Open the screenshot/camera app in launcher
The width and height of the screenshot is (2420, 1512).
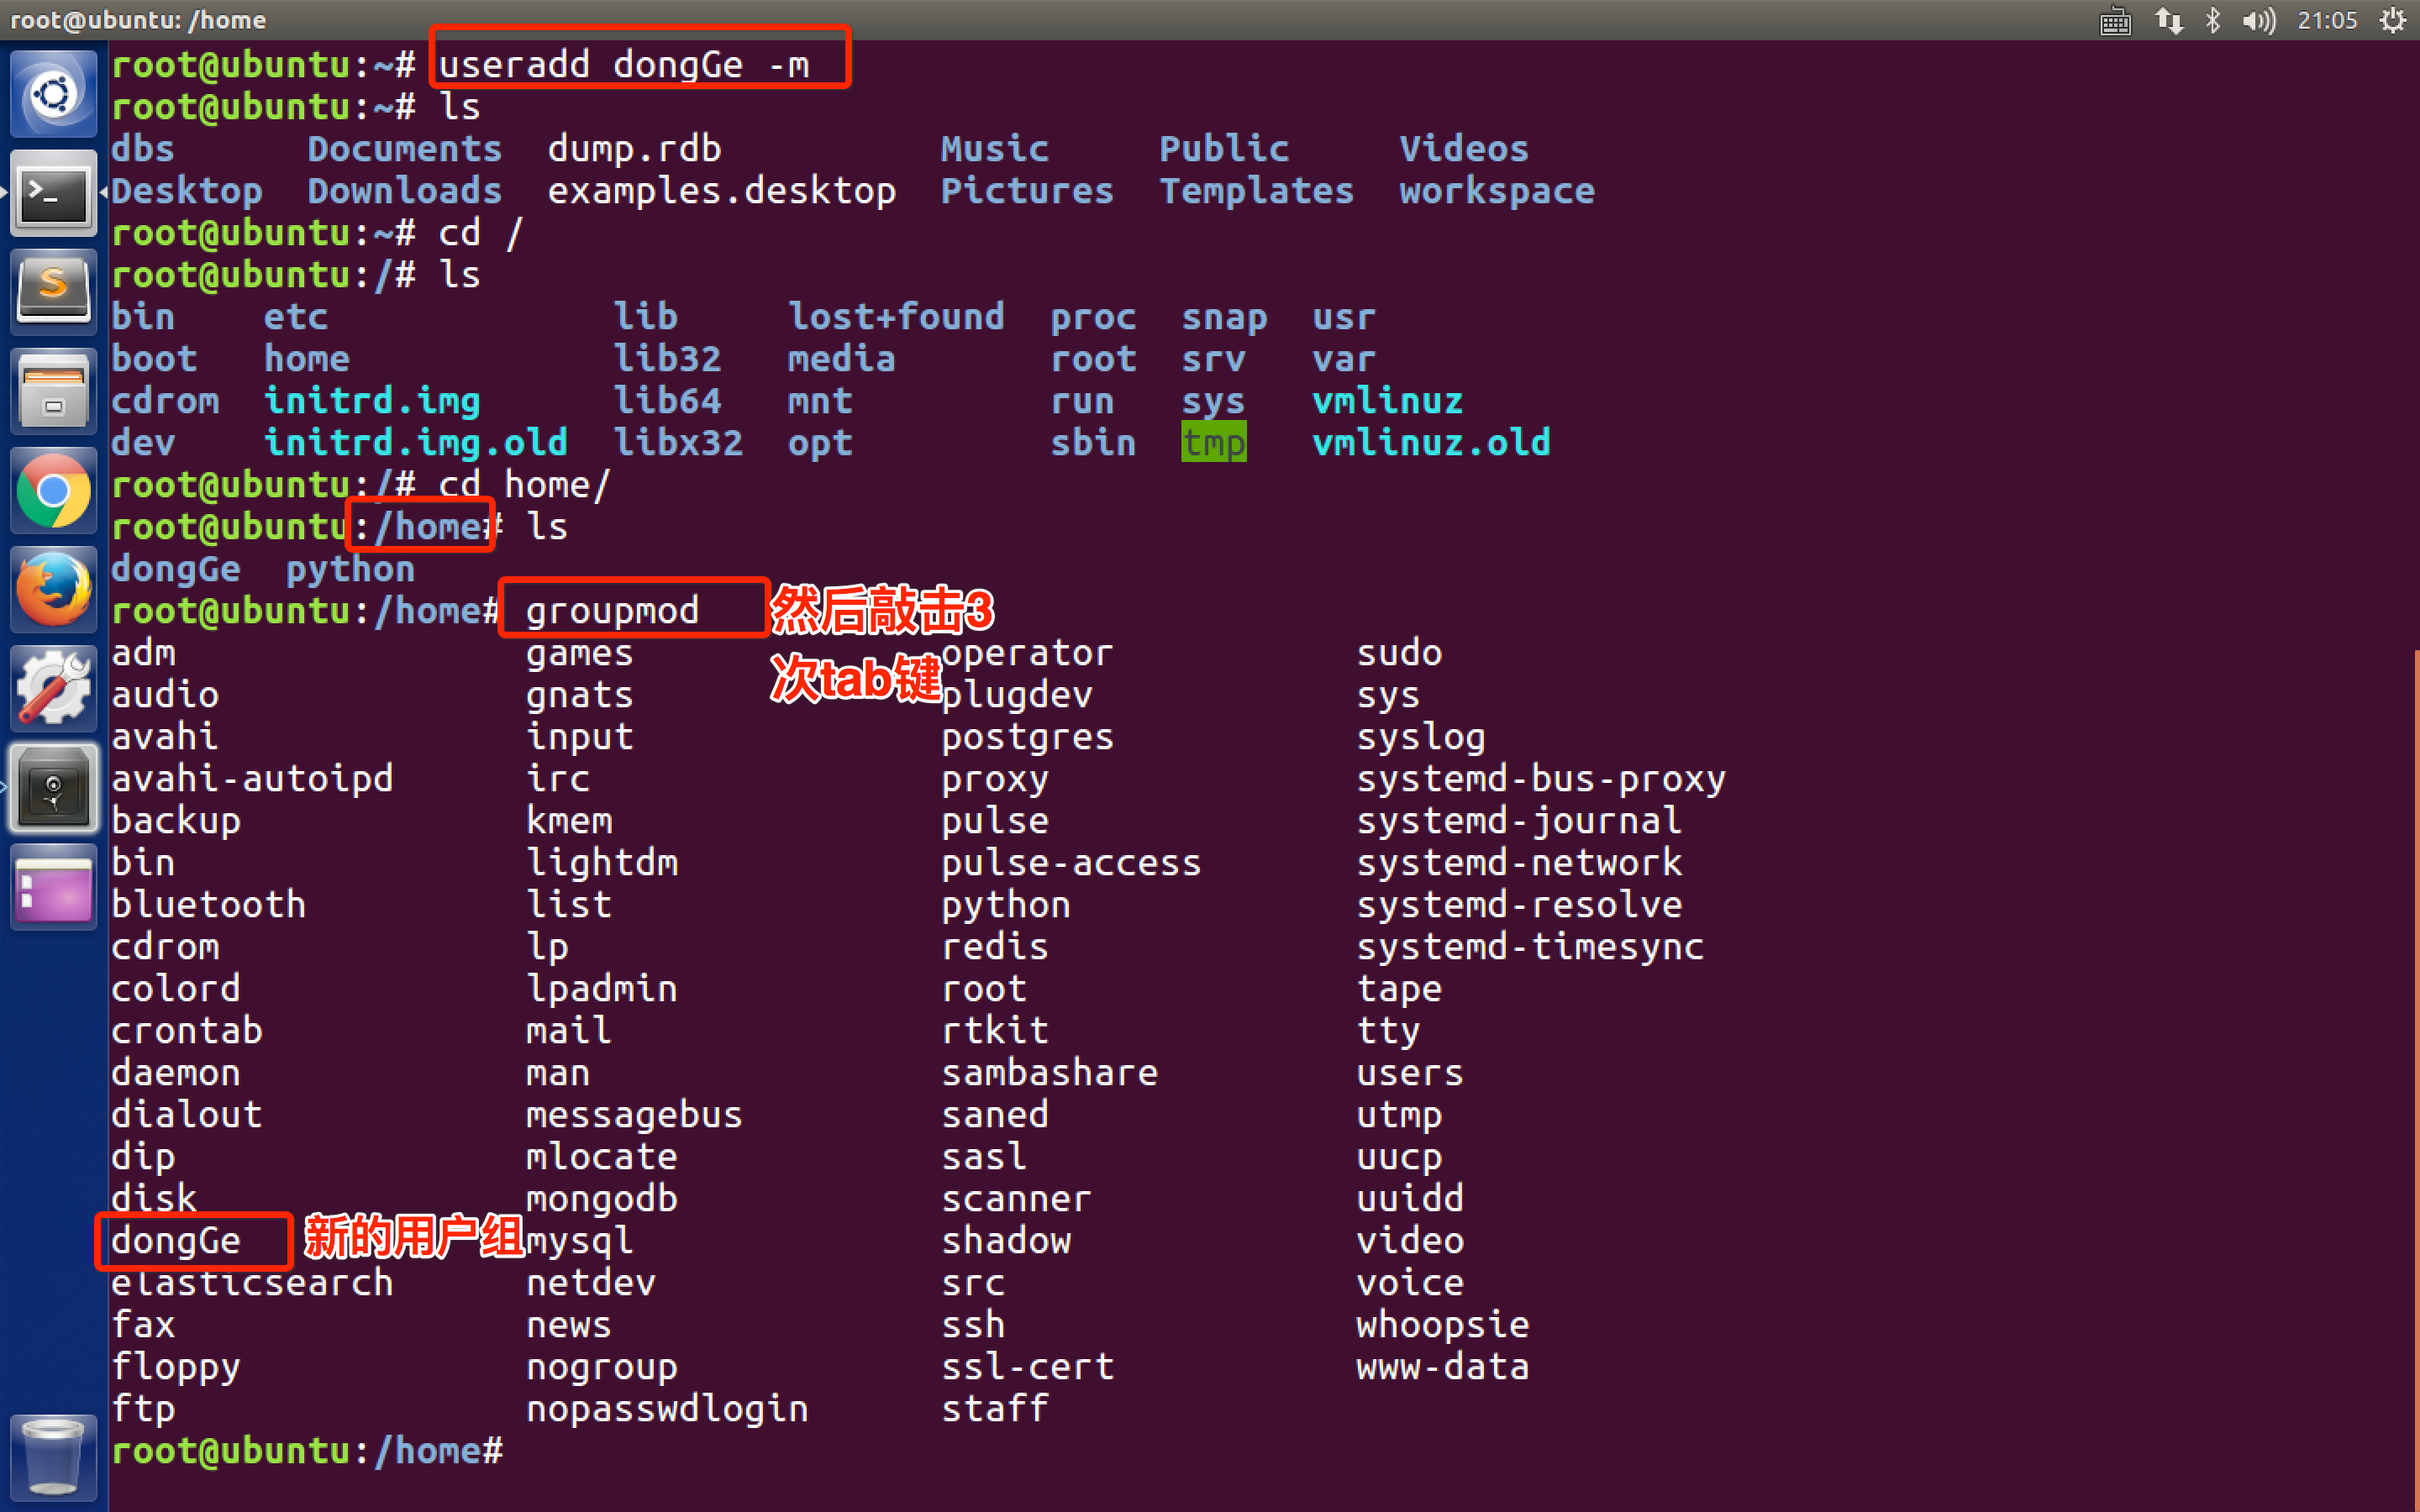[53, 789]
